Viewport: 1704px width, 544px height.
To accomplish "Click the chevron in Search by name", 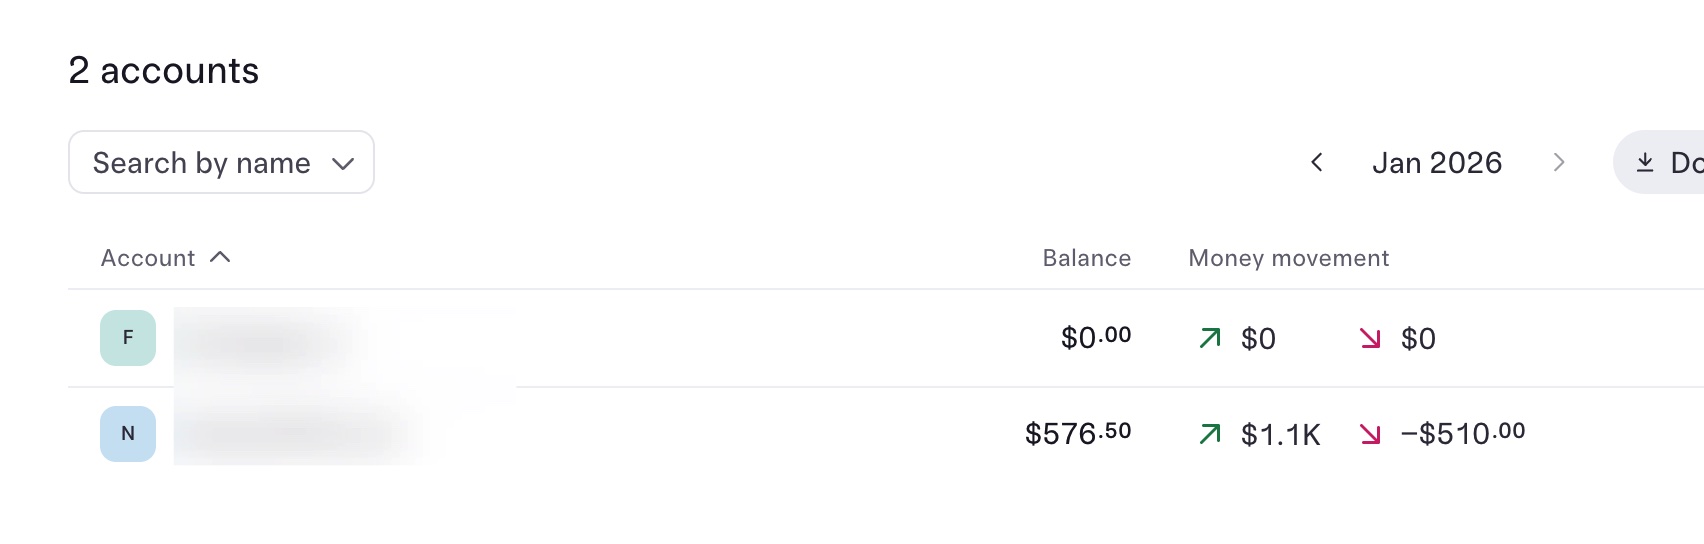I will (x=343, y=163).
